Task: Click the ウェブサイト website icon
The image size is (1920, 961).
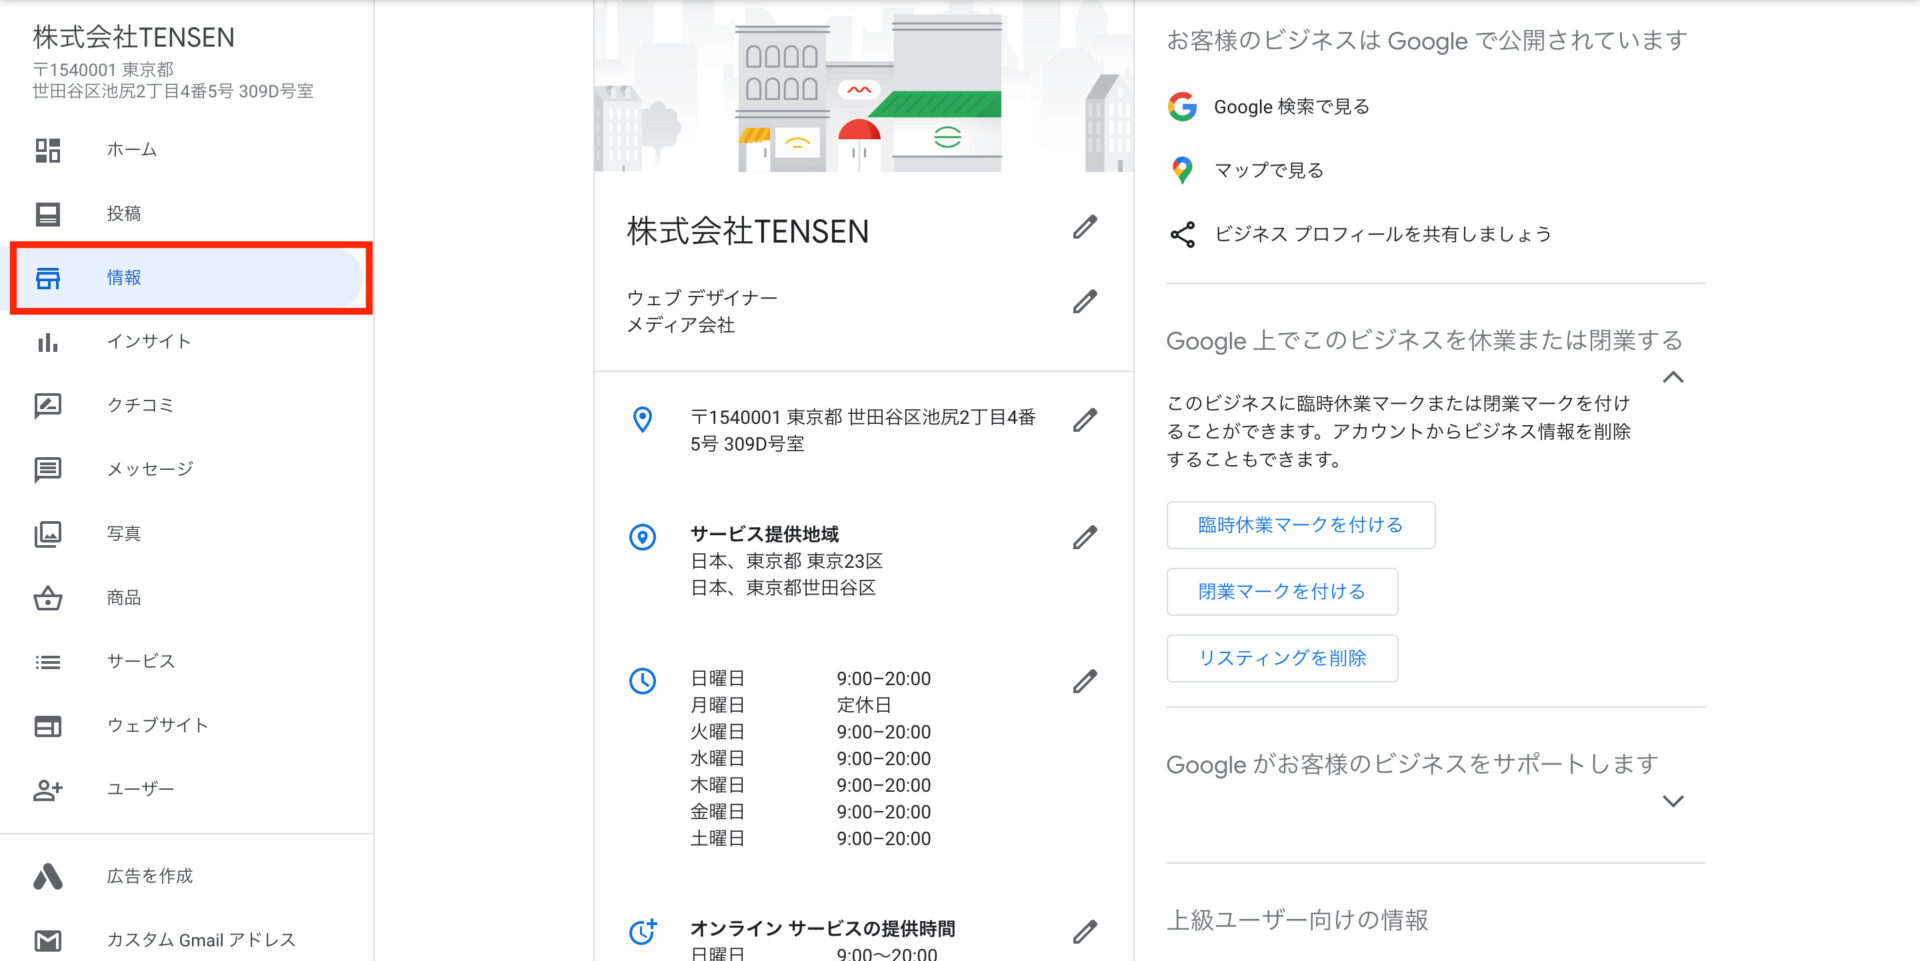Action: pyautogui.click(x=48, y=726)
